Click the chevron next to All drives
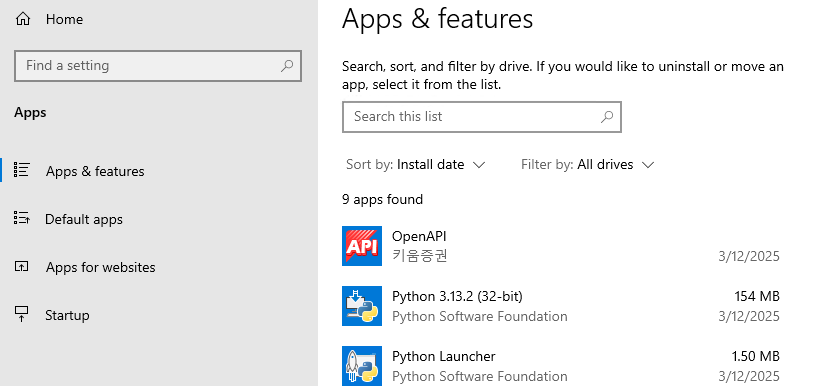Viewport: 833px width, 386px height. click(648, 165)
